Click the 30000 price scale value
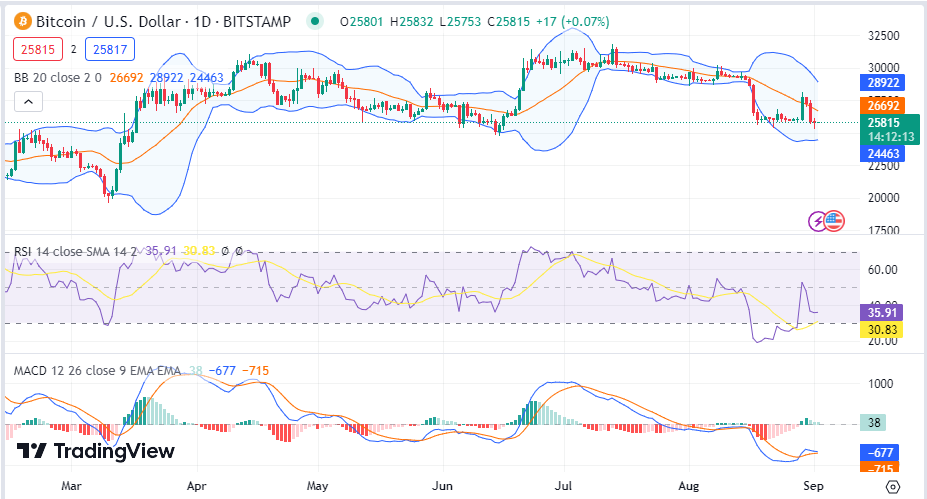 point(883,68)
